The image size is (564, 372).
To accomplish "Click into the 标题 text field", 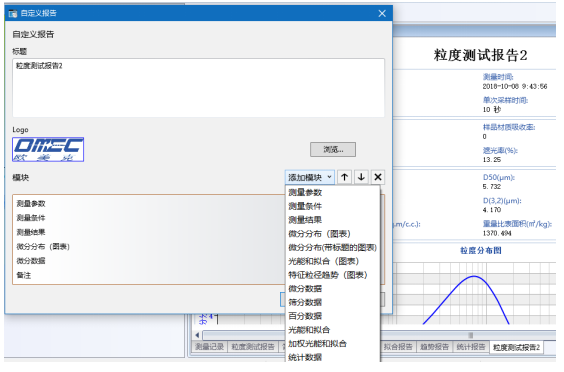I will click(x=199, y=88).
